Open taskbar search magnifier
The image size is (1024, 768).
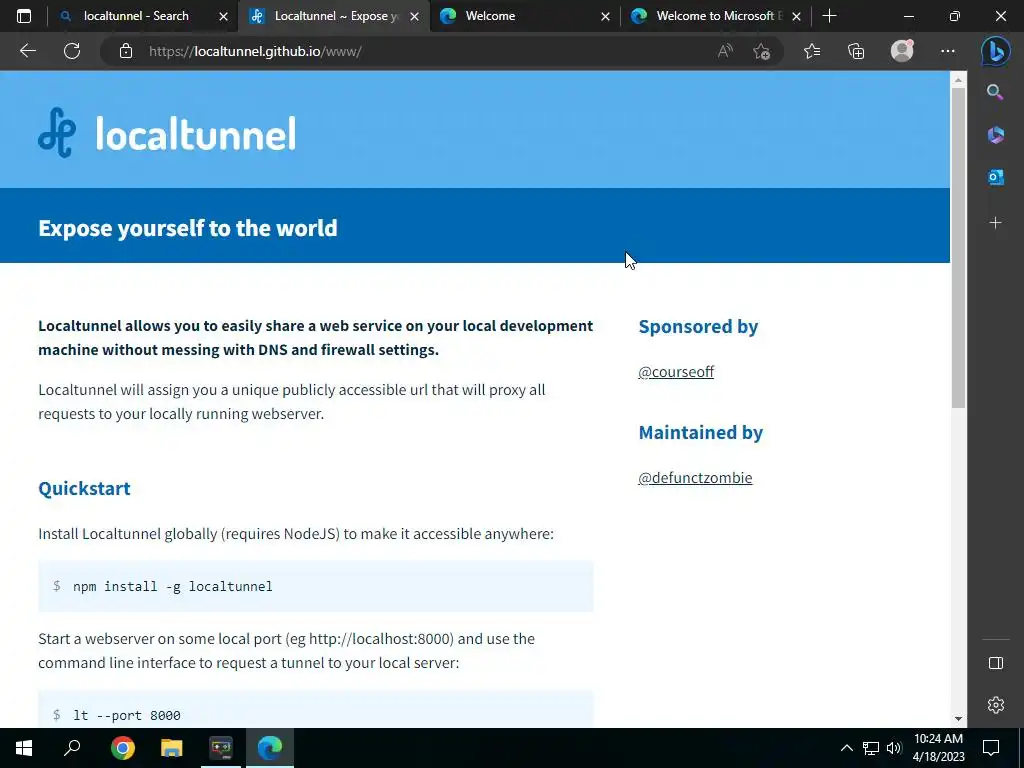(x=72, y=748)
